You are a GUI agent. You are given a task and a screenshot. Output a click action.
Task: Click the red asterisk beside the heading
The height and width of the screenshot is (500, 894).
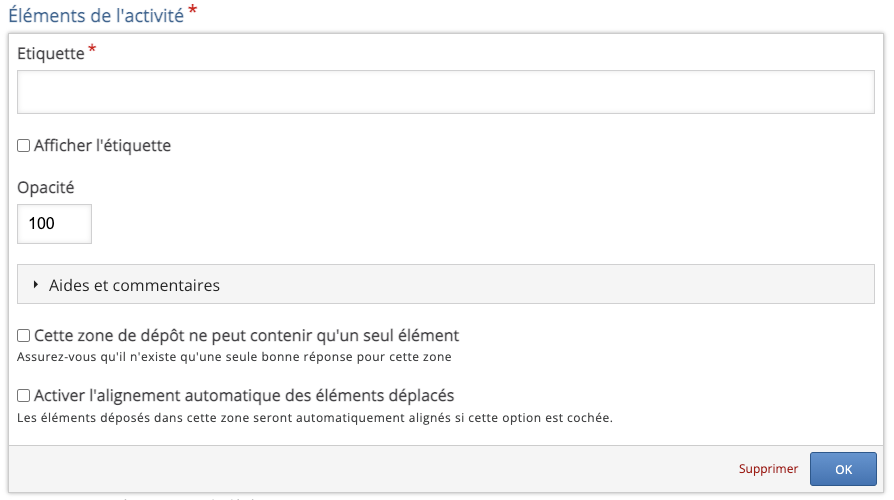[192, 10]
